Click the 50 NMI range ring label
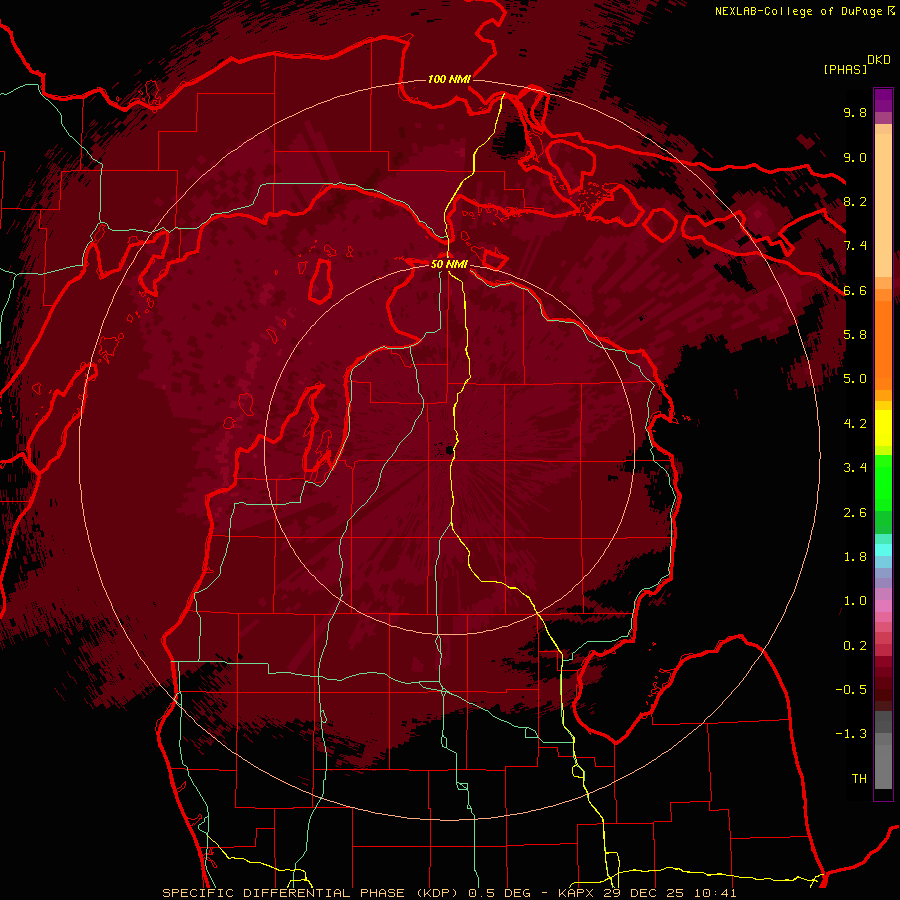The width and height of the screenshot is (900, 900). click(449, 264)
